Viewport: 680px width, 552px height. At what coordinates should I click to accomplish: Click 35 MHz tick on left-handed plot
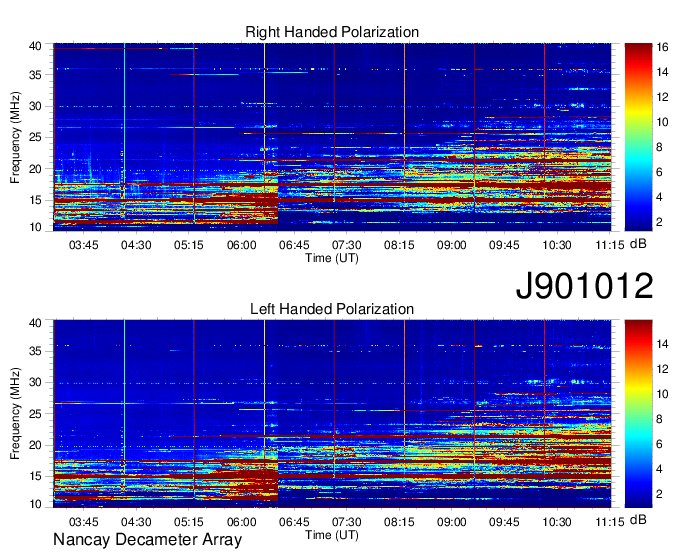click(36, 351)
